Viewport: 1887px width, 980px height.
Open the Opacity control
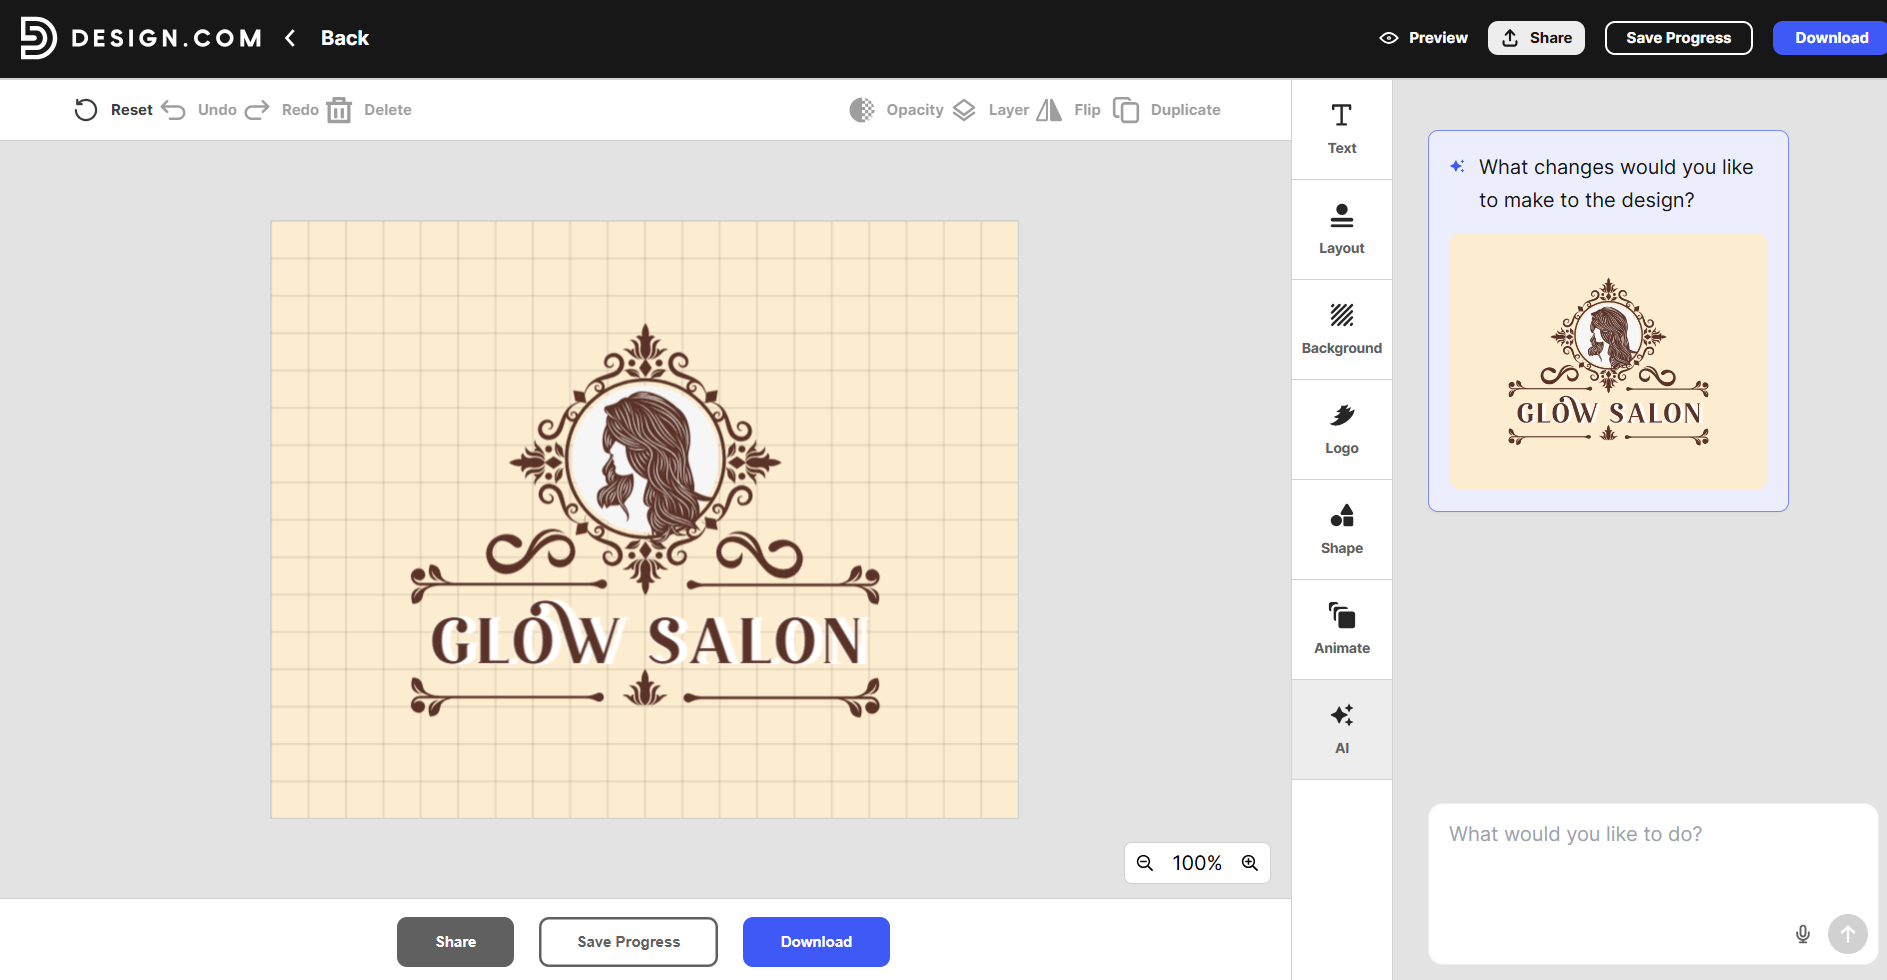897,110
